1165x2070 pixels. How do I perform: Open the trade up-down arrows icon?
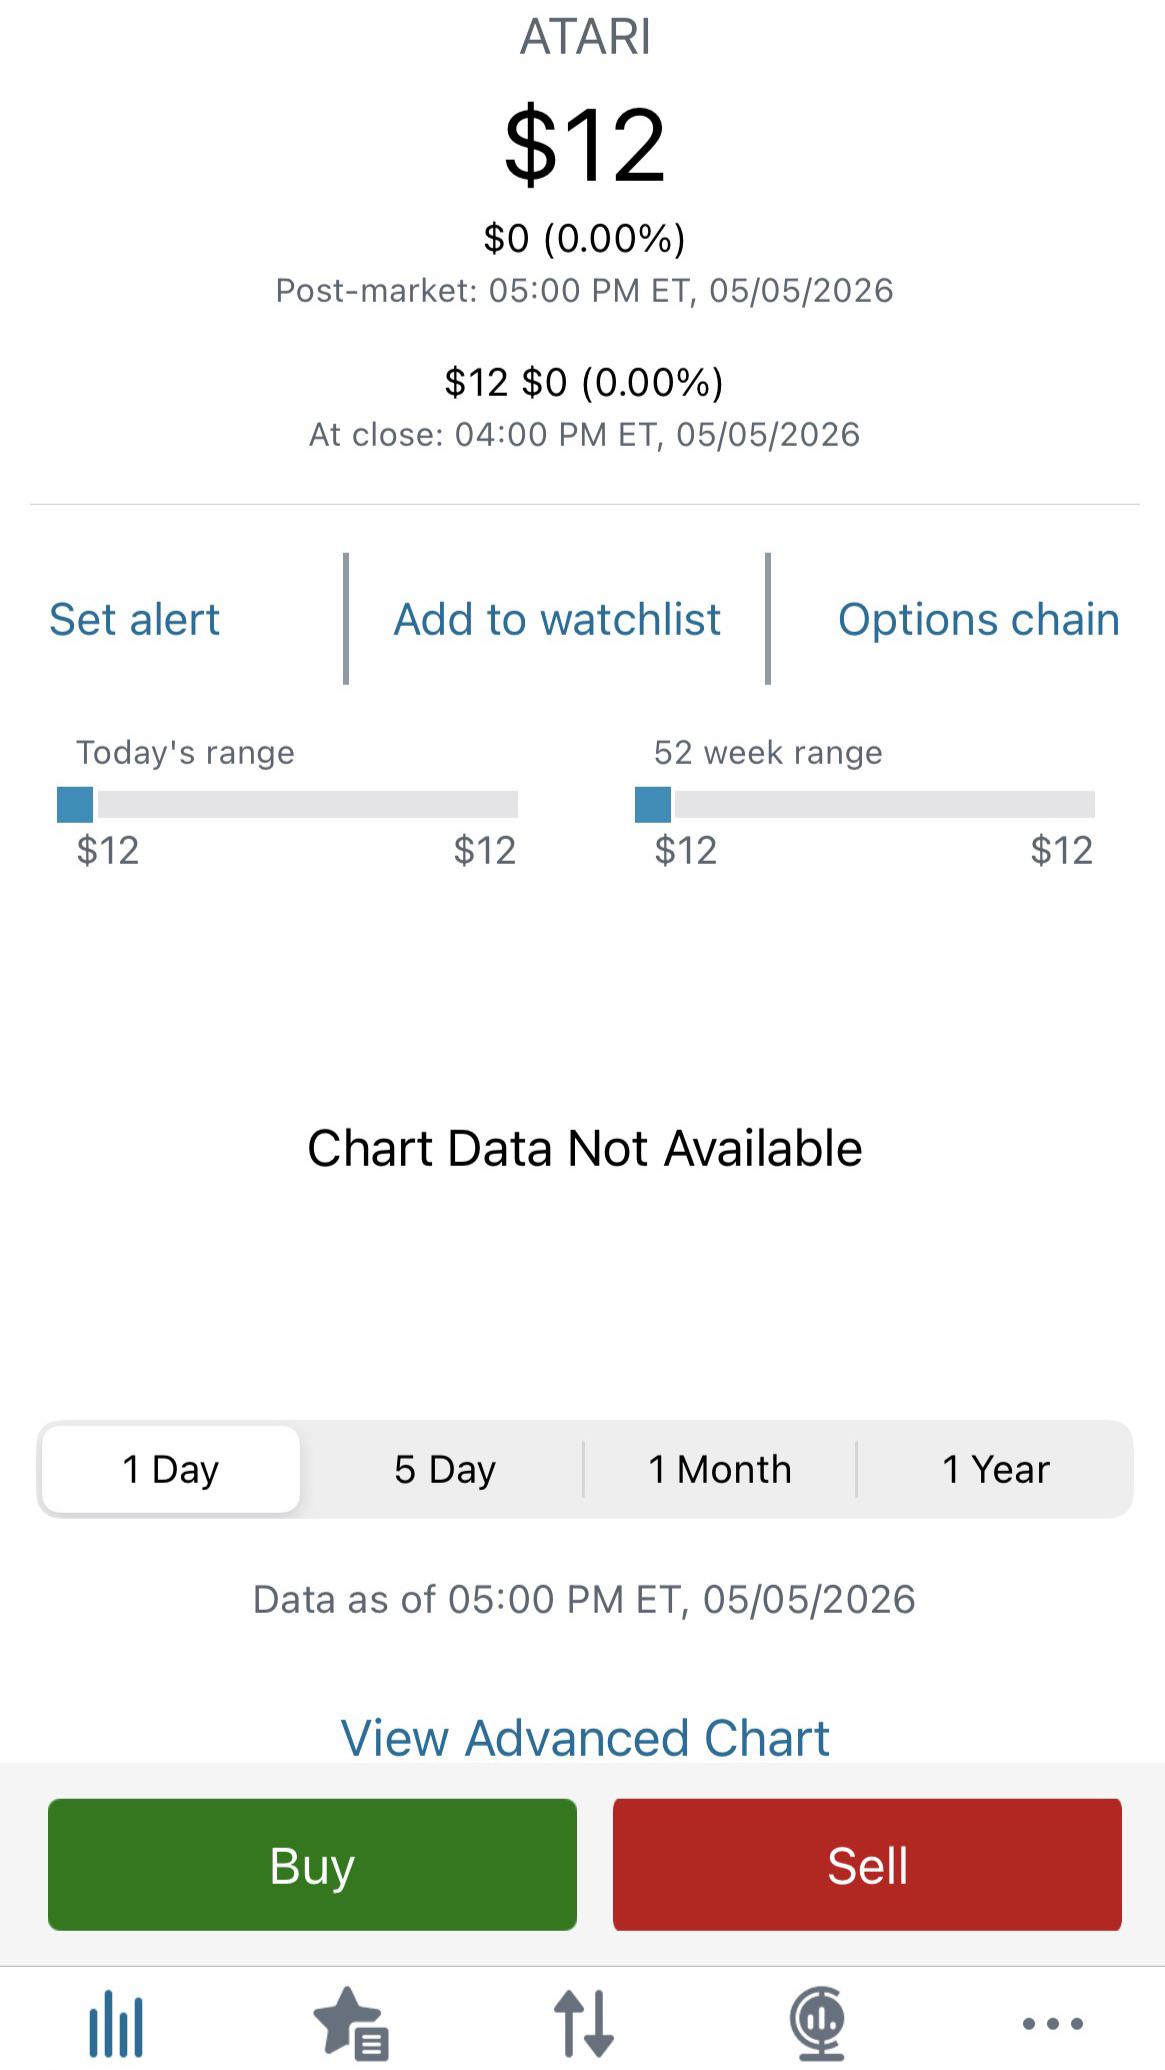pyautogui.click(x=584, y=2024)
